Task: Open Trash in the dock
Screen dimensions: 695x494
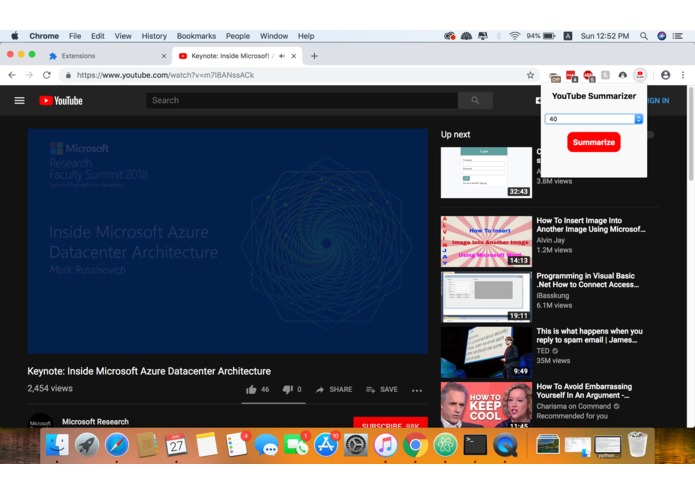Action: [x=638, y=444]
